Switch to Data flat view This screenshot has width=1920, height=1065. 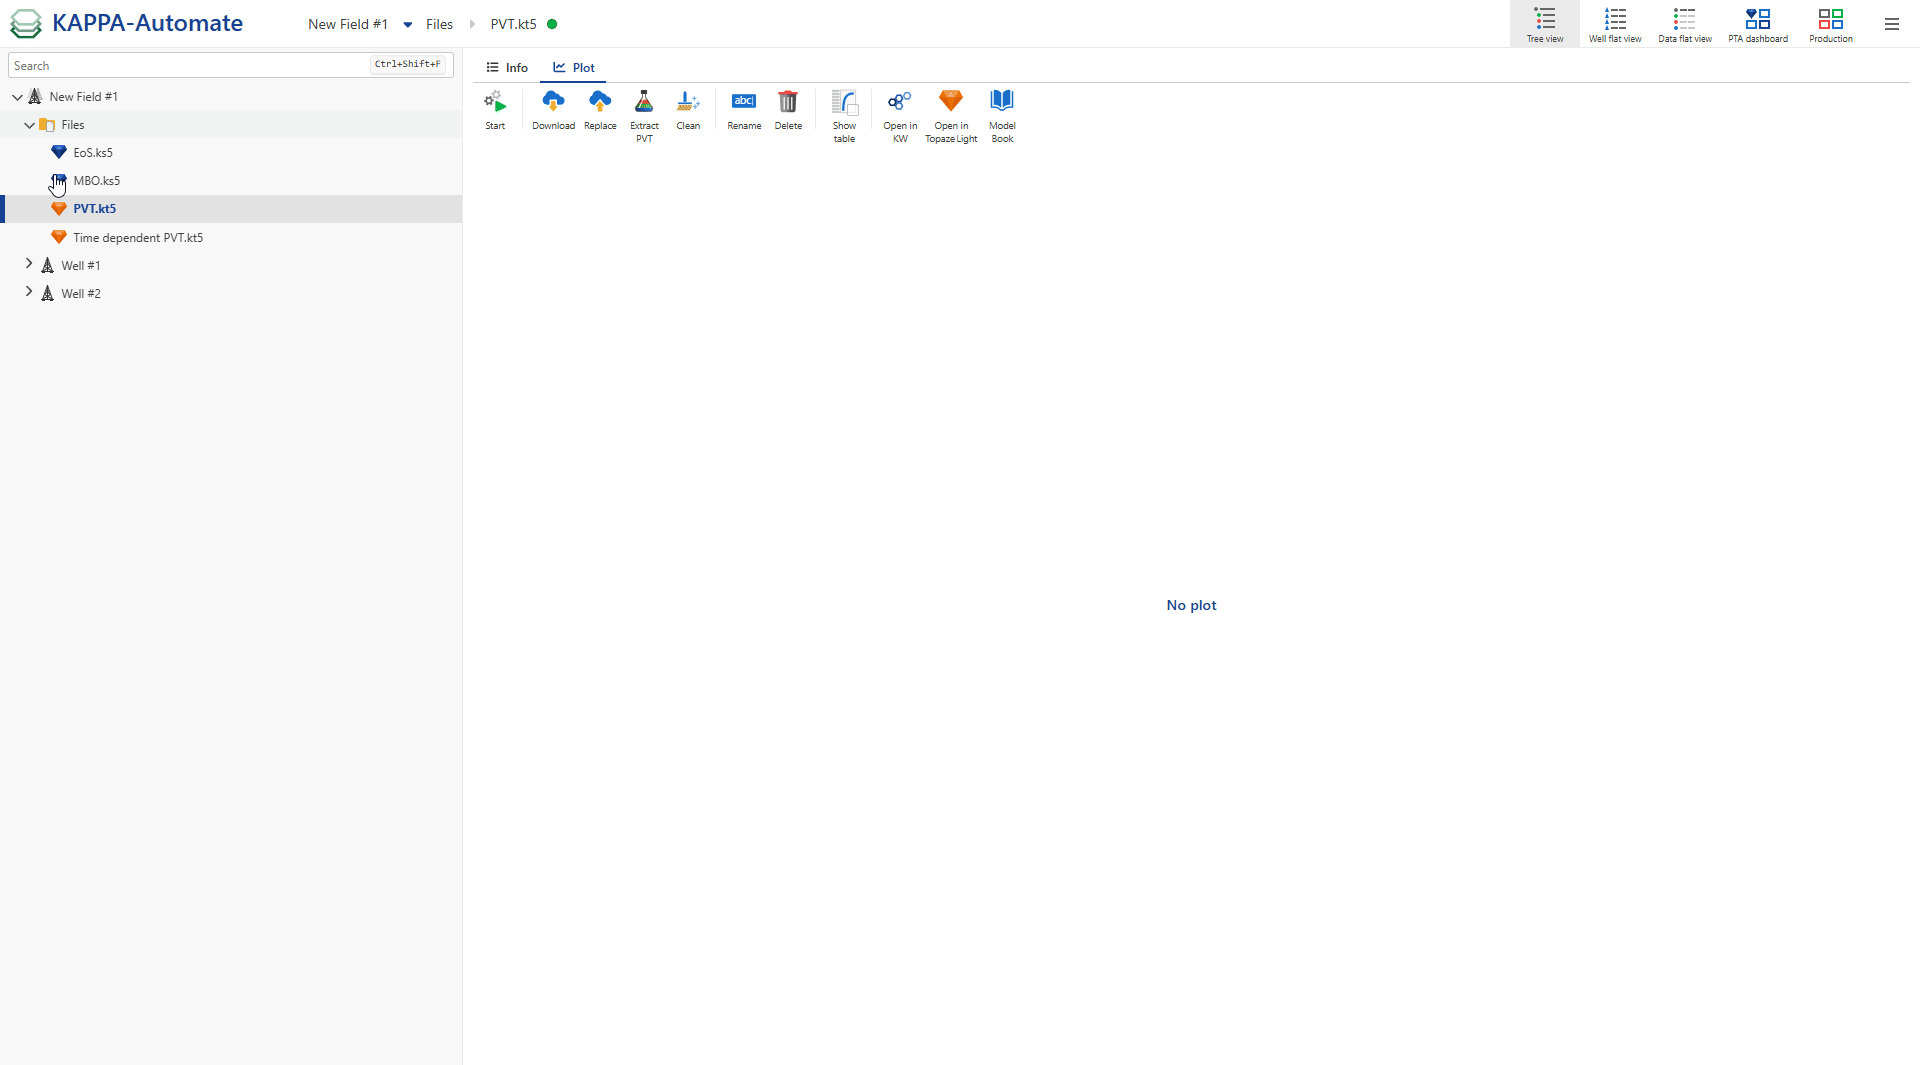pyautogui.click(x=1685, y=25)
